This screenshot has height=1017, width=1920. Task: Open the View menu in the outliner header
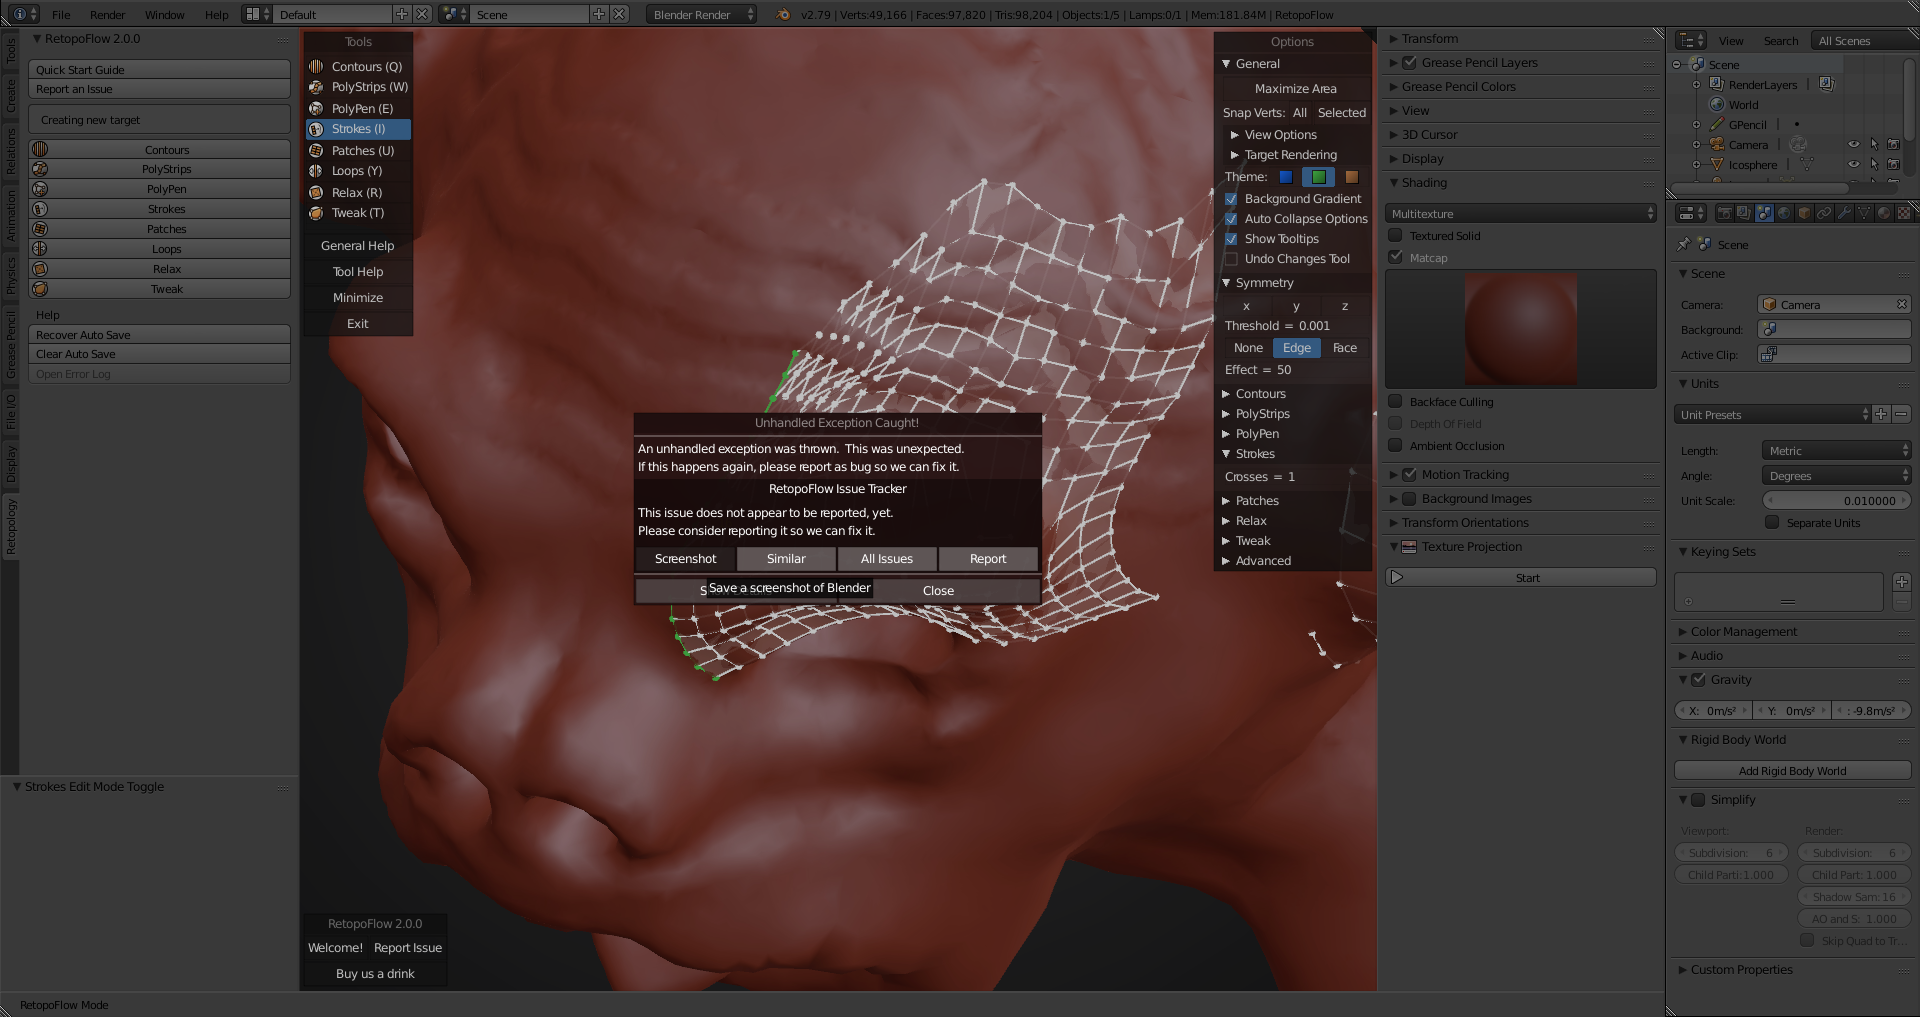tap(1731, 41)
